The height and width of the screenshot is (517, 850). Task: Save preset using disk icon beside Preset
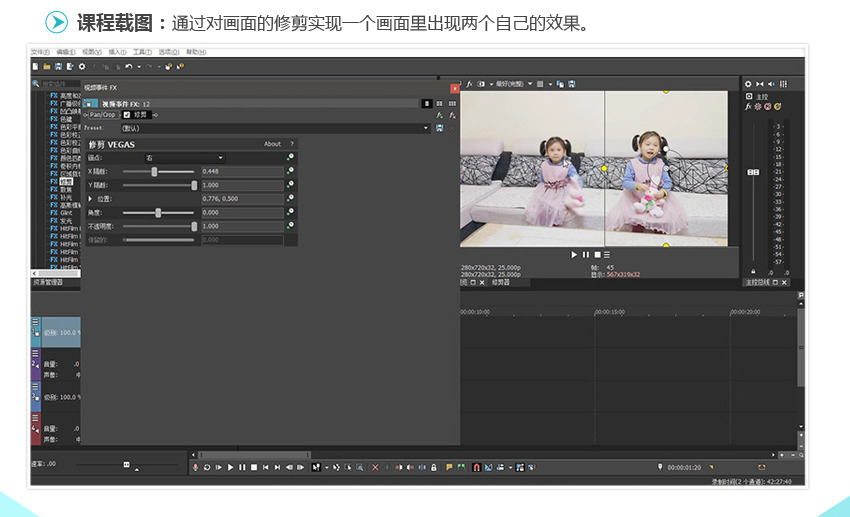pos(440,128)
